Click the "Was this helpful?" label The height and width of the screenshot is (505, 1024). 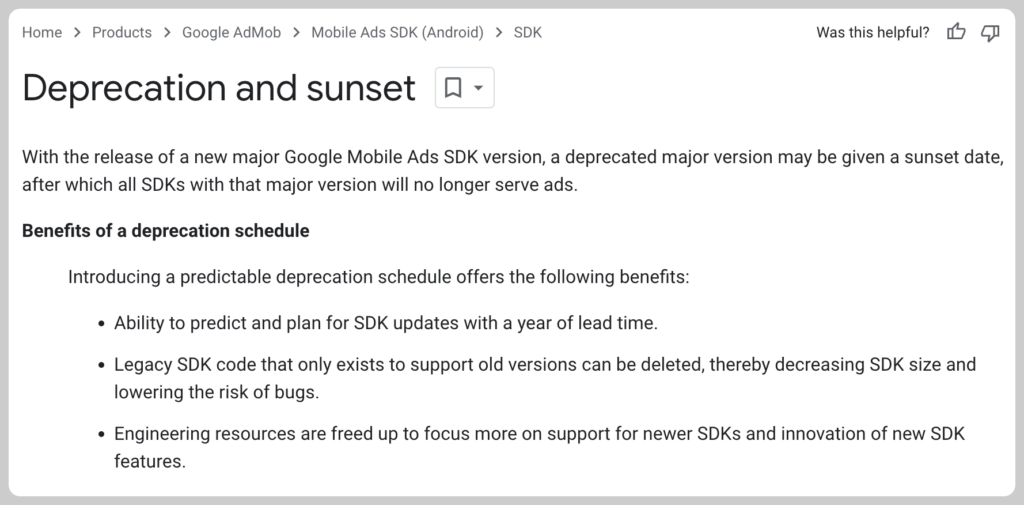point(872,33)
